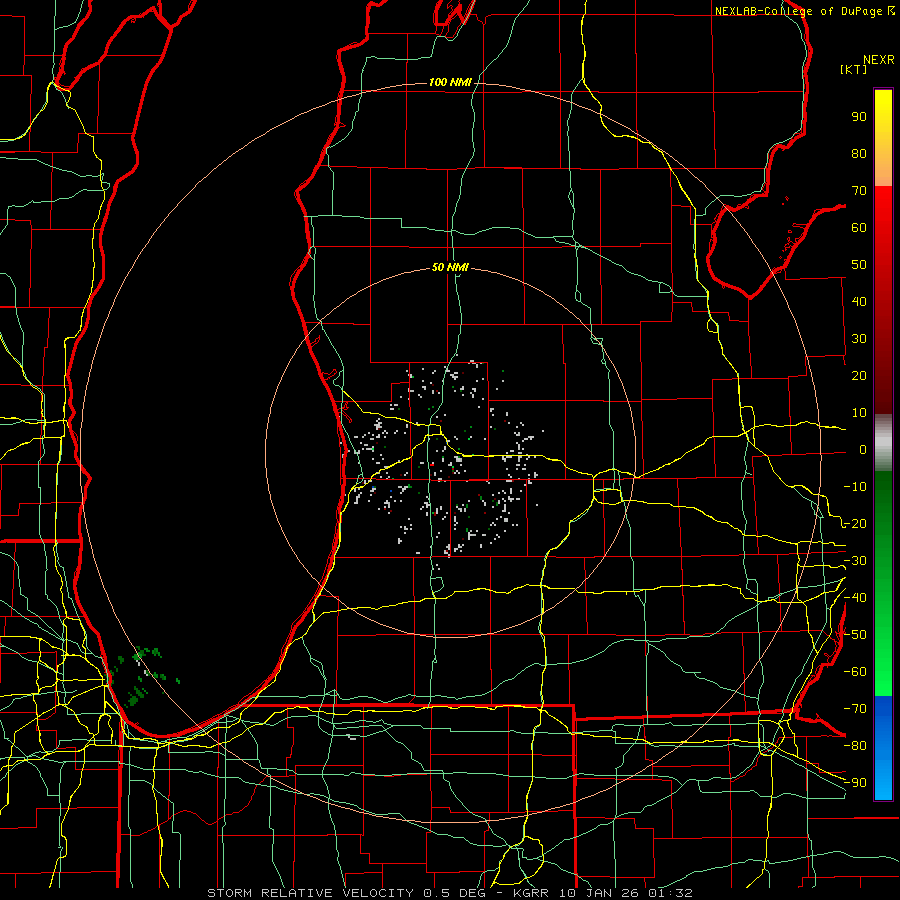Select the -50 value on velocity scale
The width and height of the screenshot is (900, 900).
(x=855, y=635)
